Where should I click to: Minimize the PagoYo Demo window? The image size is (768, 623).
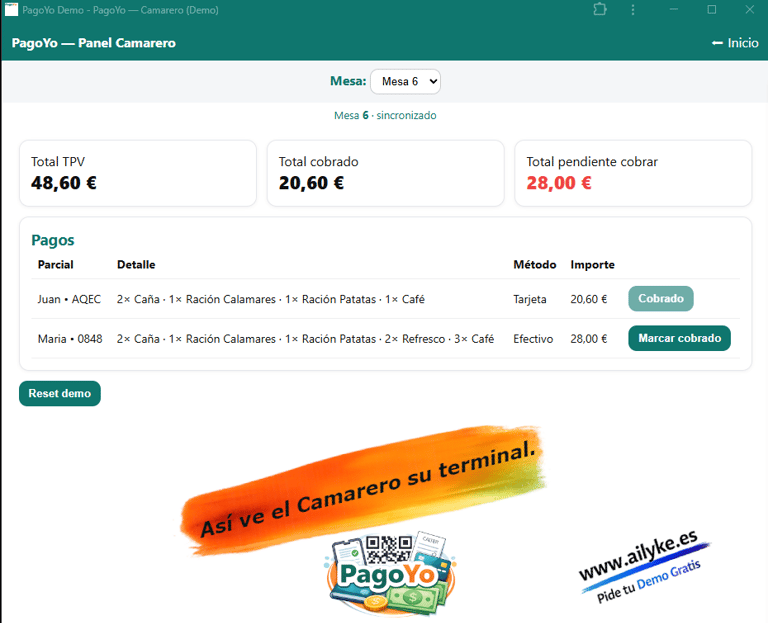(674, 9)
